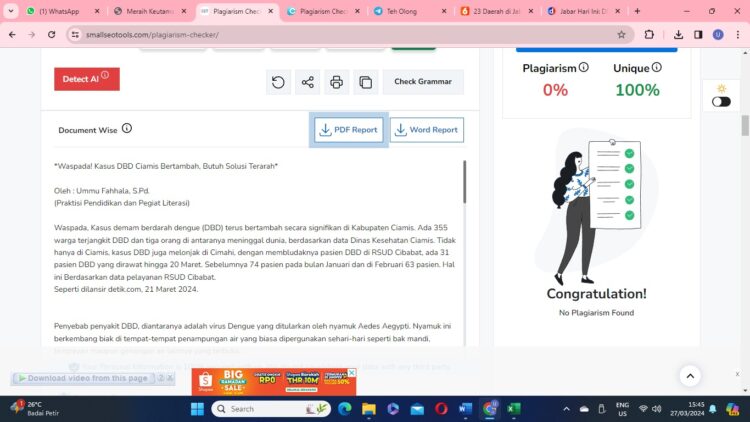Open Microsoft Edge from the taskbar

click(x=344, y=409)
